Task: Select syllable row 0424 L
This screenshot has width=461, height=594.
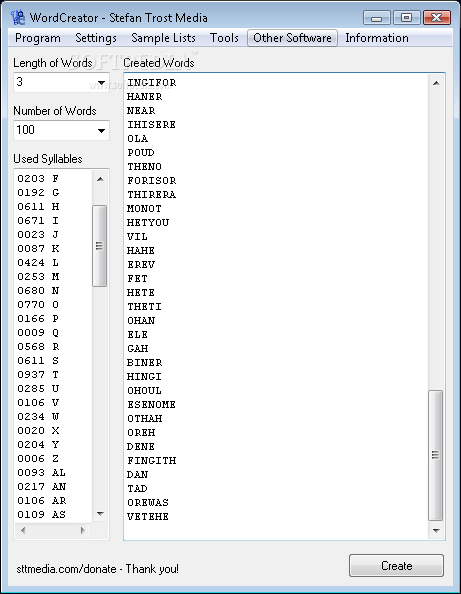Action: (38, 263)
